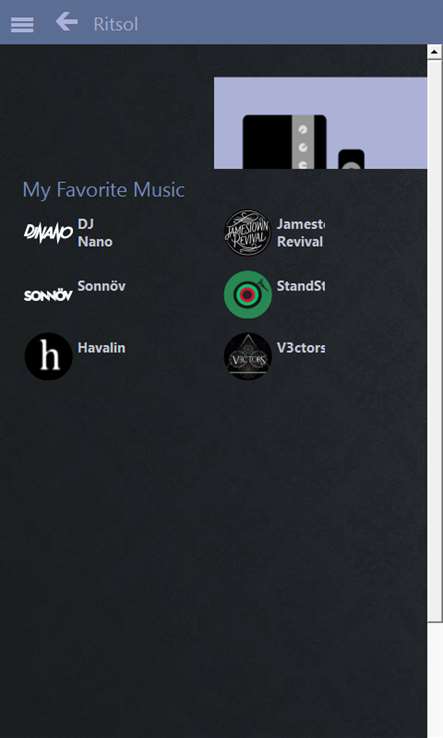
Task: Open the DJ Nano artist link
Action: [95, 233]
